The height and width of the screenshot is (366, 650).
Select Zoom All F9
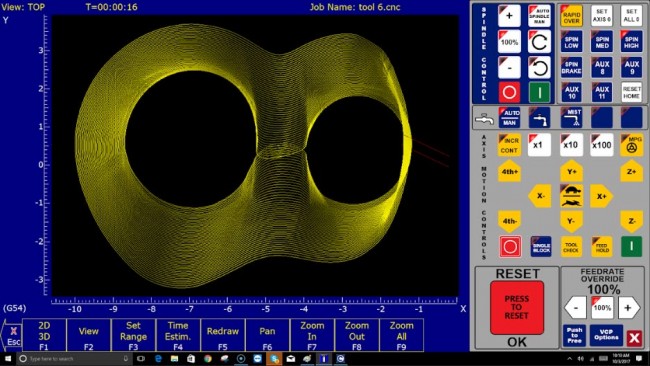[401, 335]
